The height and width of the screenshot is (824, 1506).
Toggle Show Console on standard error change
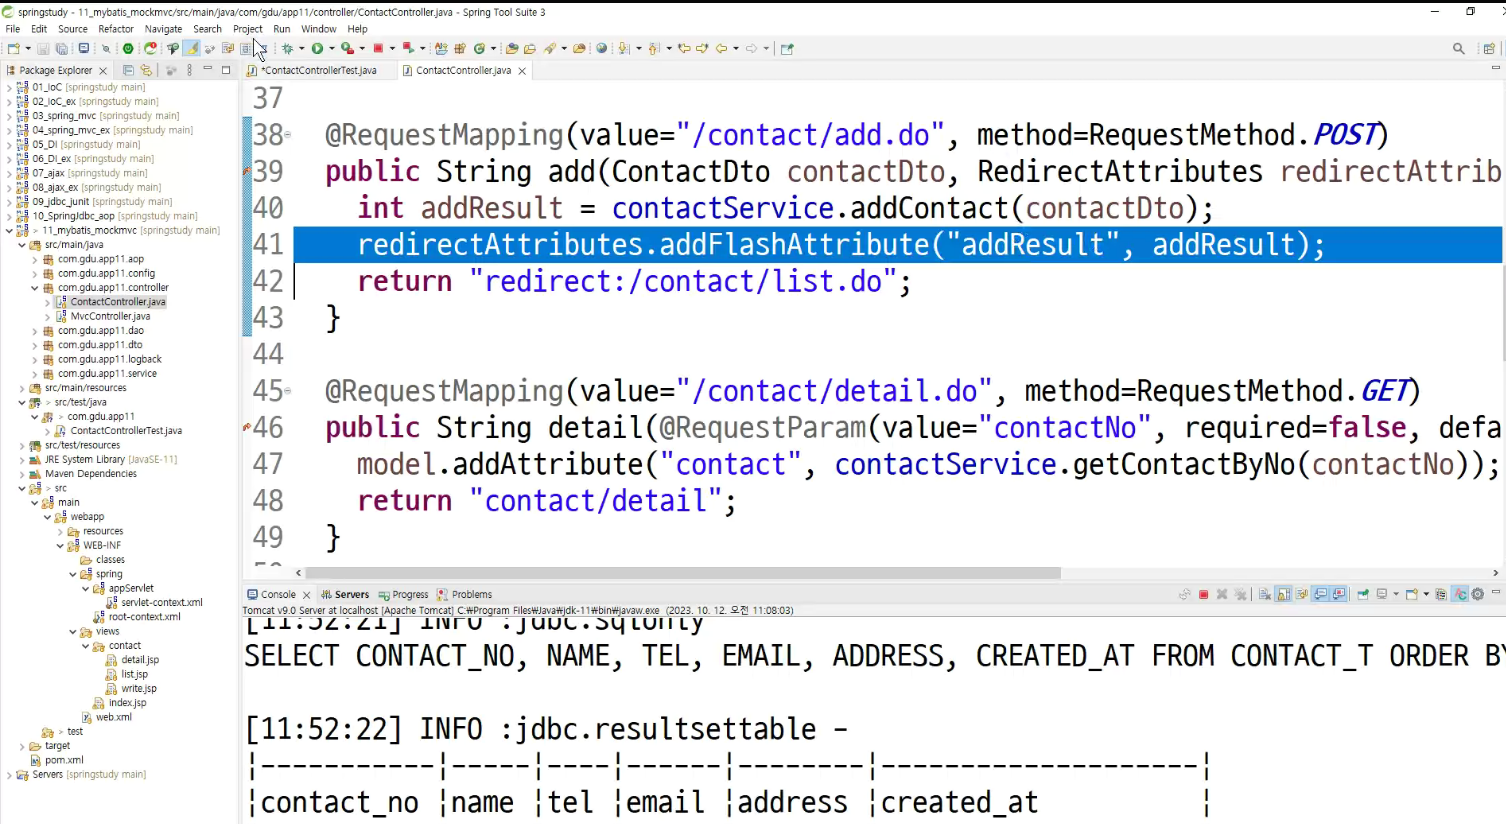click(x=1338, y=594)
